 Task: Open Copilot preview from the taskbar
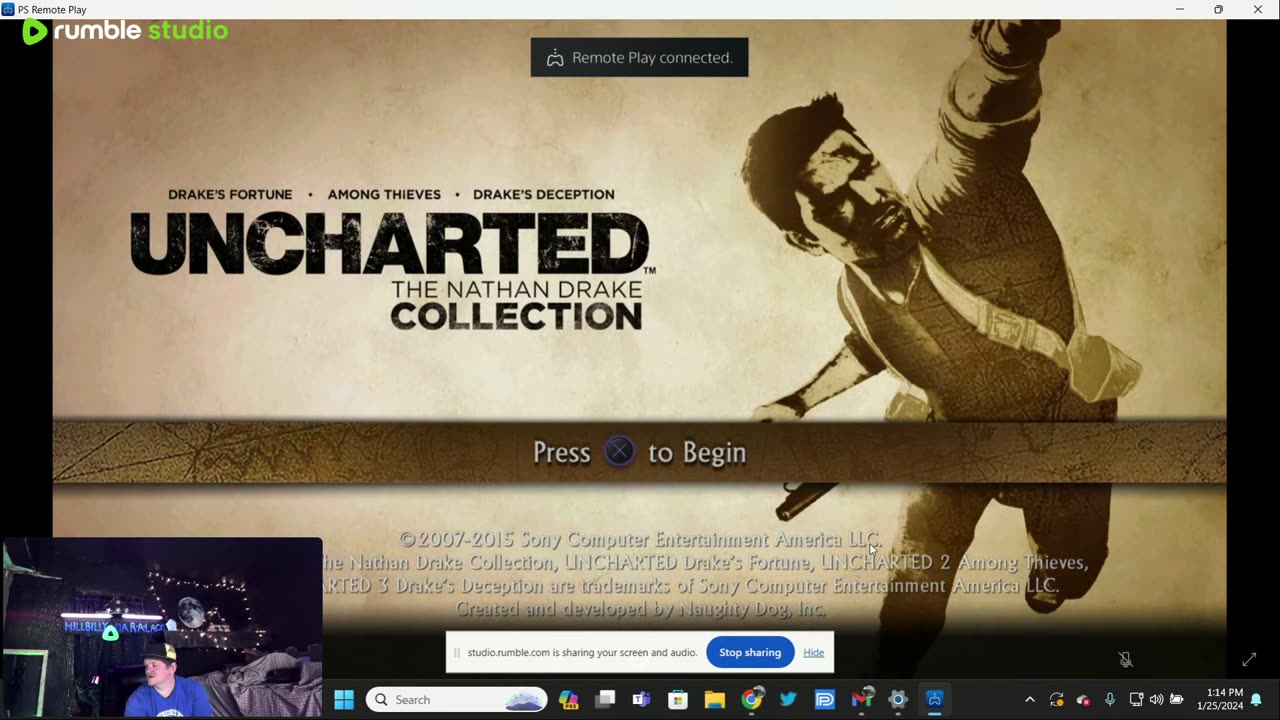click(x=569, y=700)
